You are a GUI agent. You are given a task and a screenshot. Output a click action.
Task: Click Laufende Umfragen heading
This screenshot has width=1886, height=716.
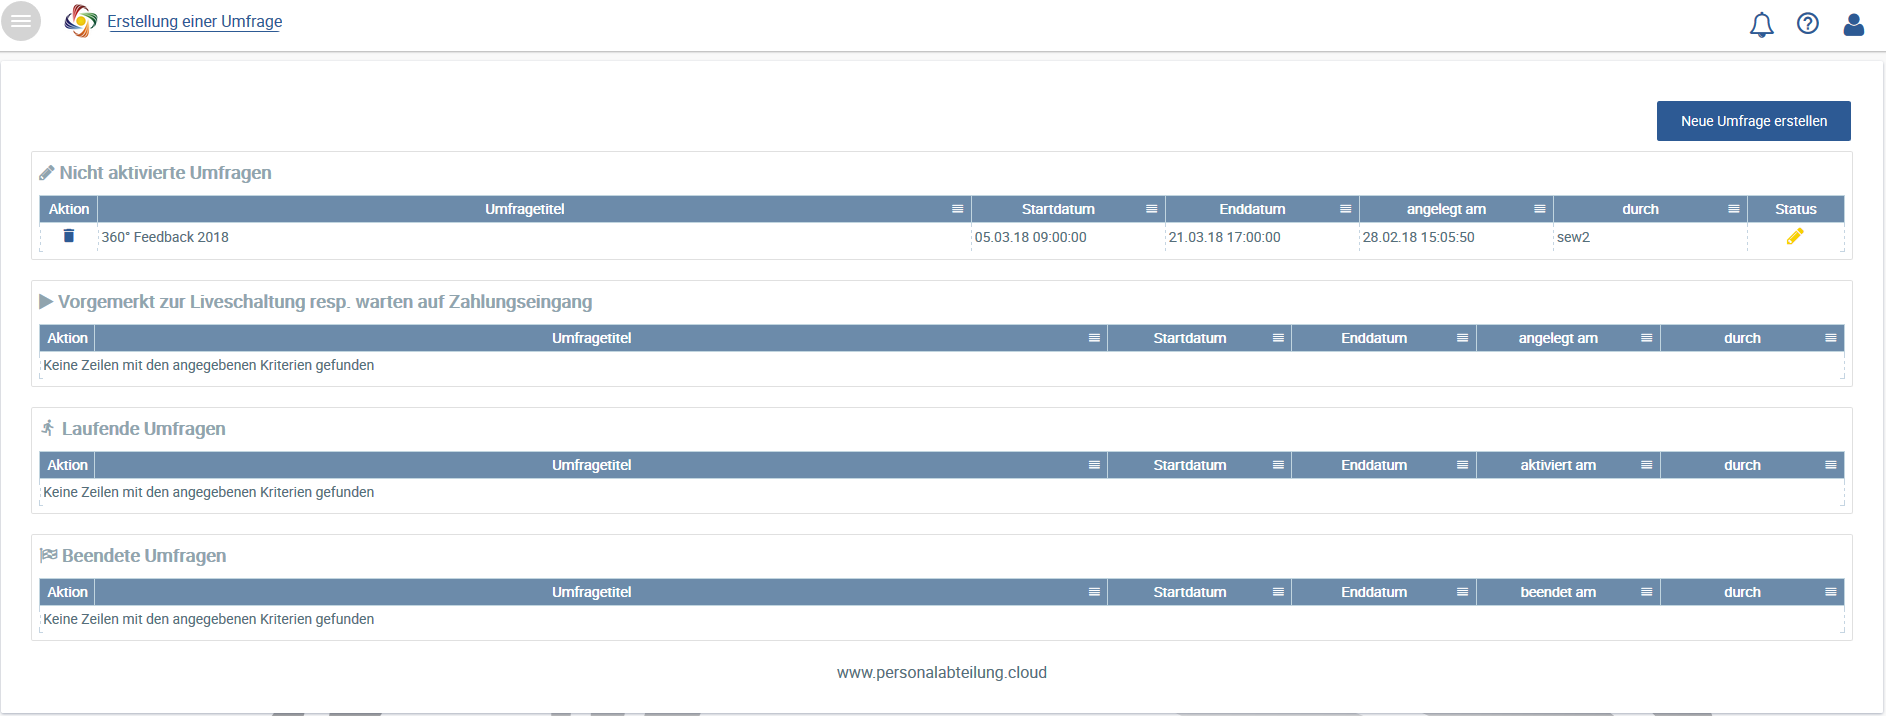click(x=144, y=429)
